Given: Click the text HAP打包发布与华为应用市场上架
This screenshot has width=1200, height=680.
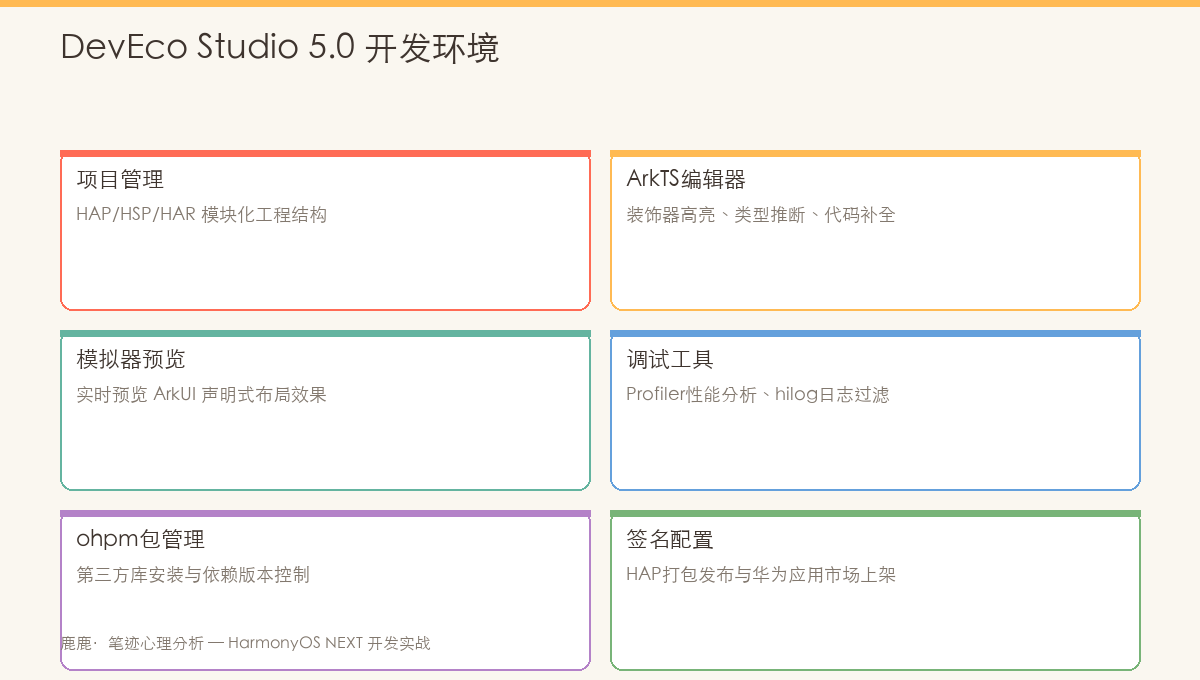Looking at the screenshot, I should [x=761, y=575].
